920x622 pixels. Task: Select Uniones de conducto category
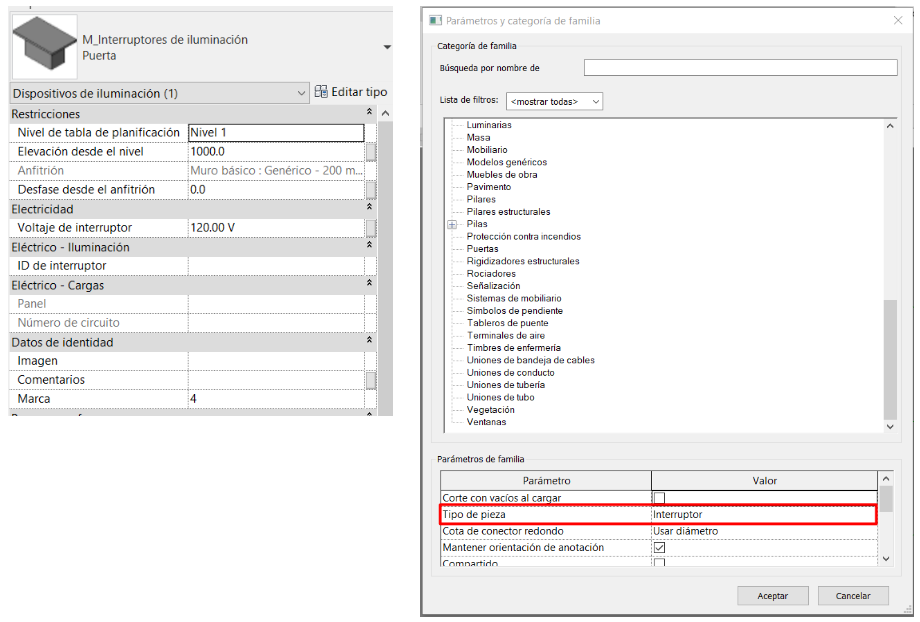[x=510, y=373]
